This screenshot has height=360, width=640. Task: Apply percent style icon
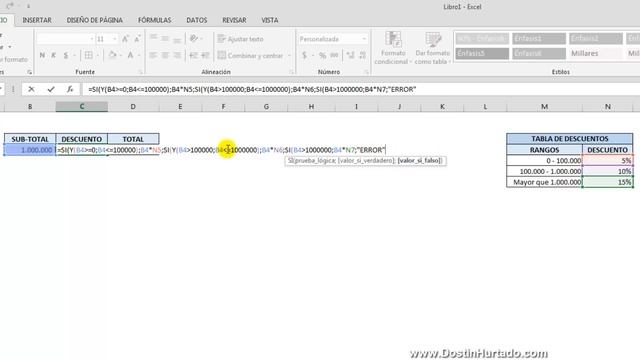(322, 55)
